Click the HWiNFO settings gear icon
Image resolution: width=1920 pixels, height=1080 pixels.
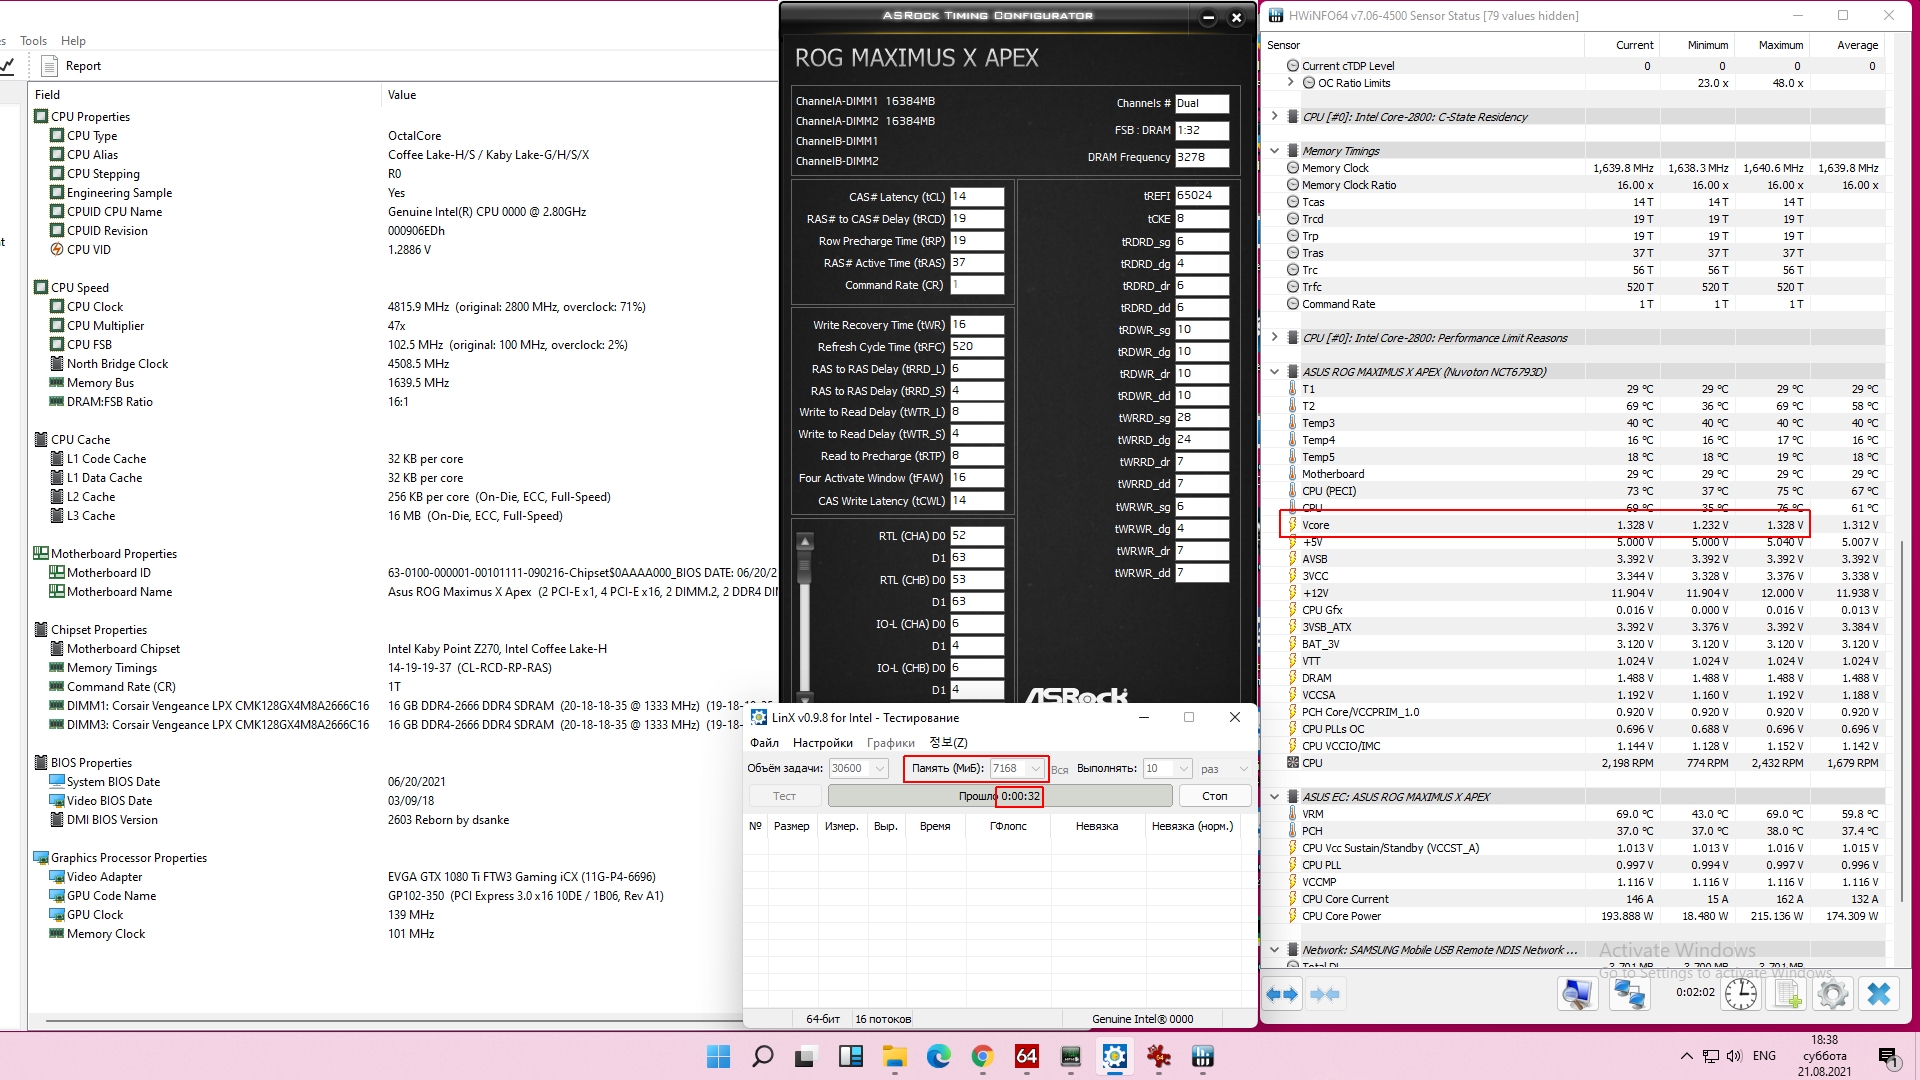click(x=1832, y=994)
